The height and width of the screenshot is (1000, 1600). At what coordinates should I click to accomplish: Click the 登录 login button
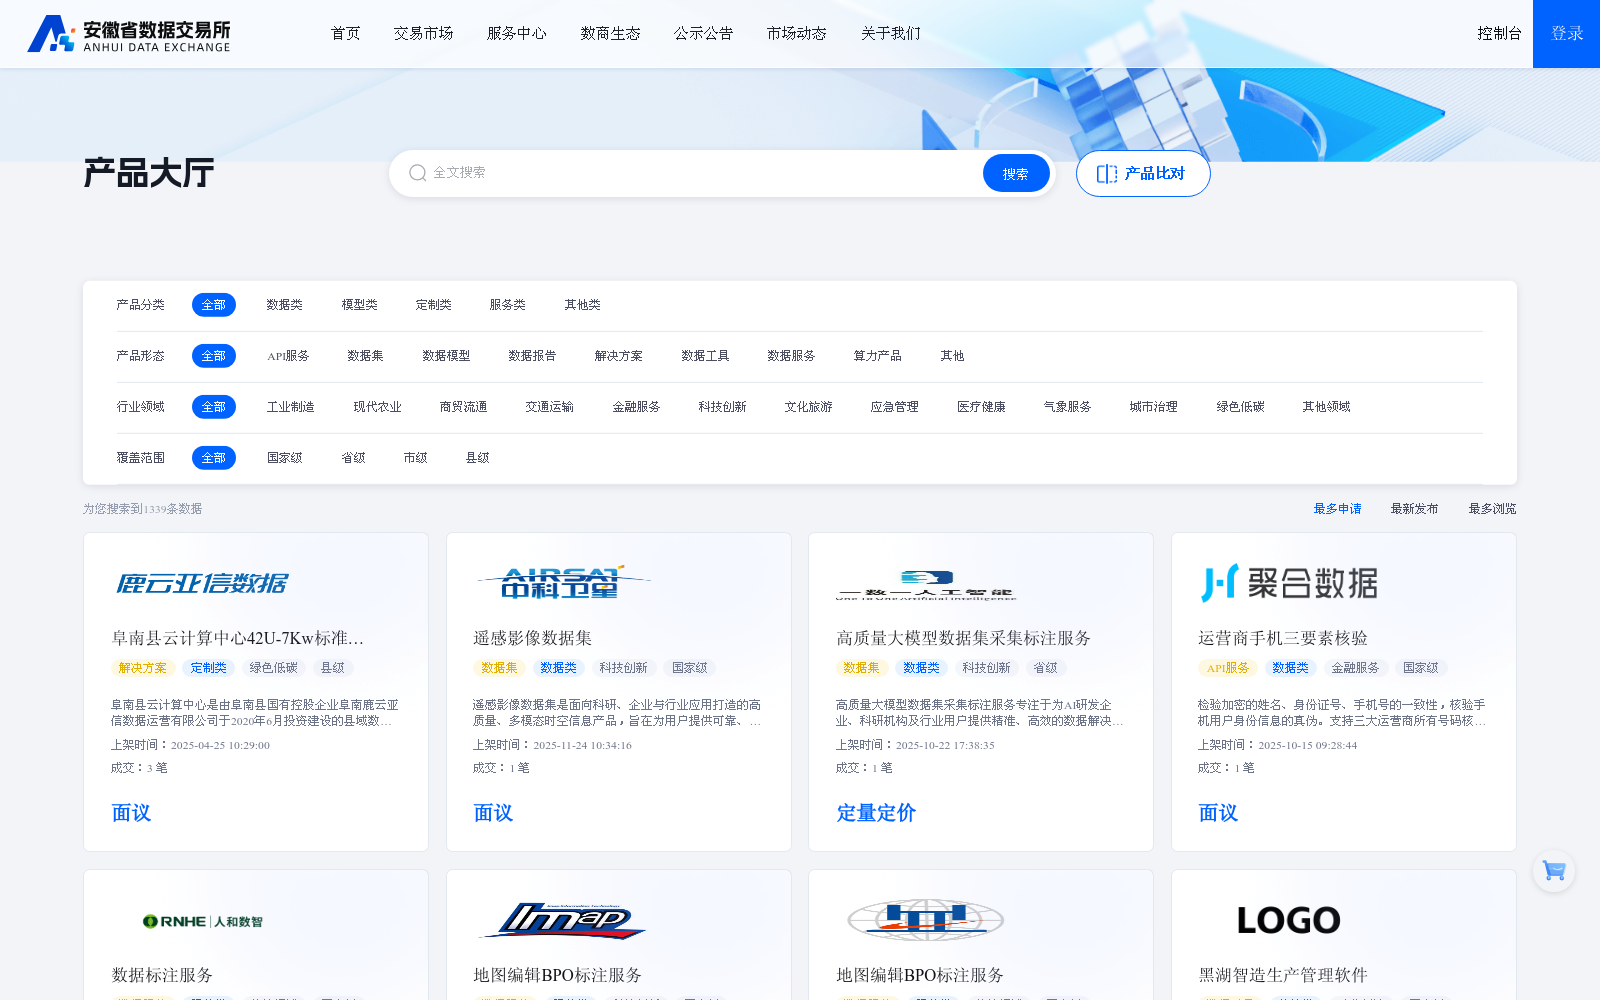[x=1566, y=34]
